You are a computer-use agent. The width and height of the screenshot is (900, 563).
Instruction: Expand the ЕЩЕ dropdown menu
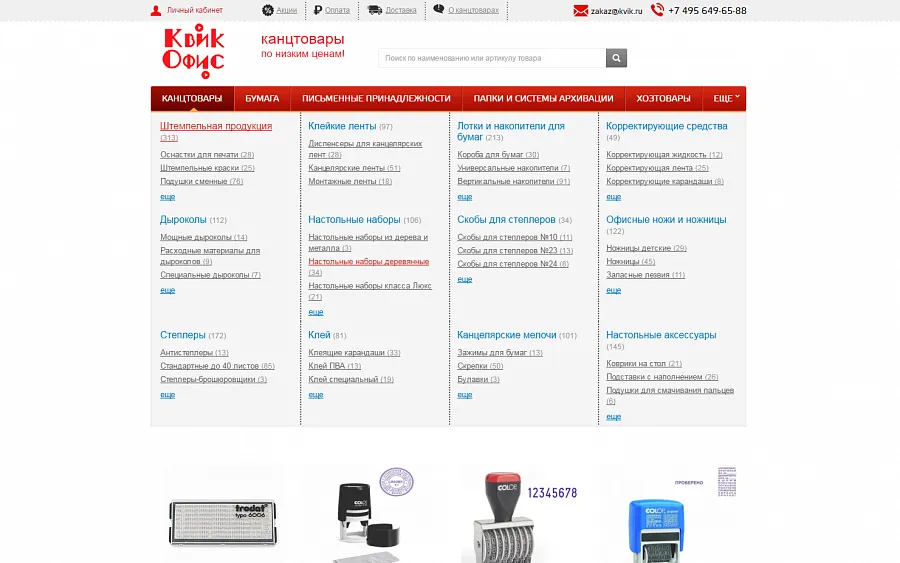(x=724, y=99)
